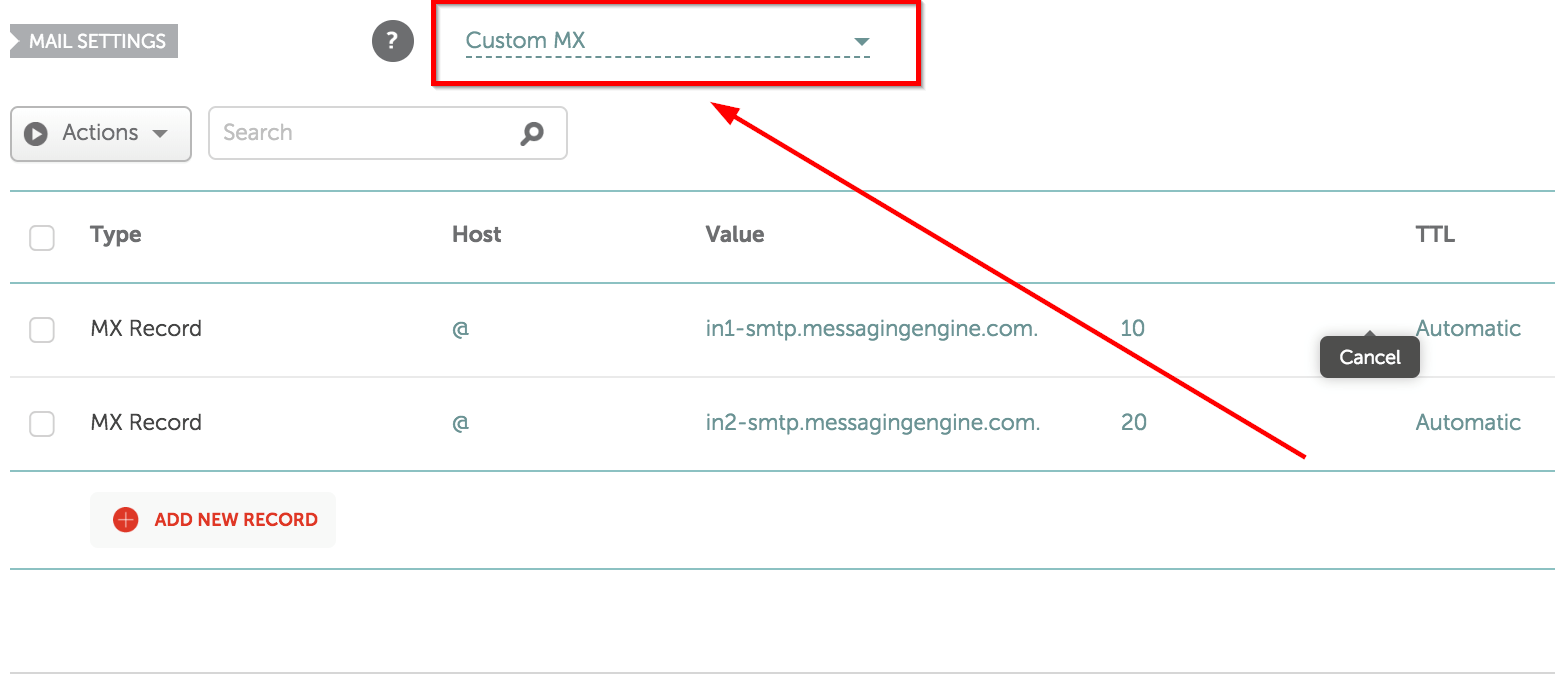The image size is (1555, 674).
Task: Check the box for the in1-smtp MX record
Action: pyautogui.click(x=42, y=329)
